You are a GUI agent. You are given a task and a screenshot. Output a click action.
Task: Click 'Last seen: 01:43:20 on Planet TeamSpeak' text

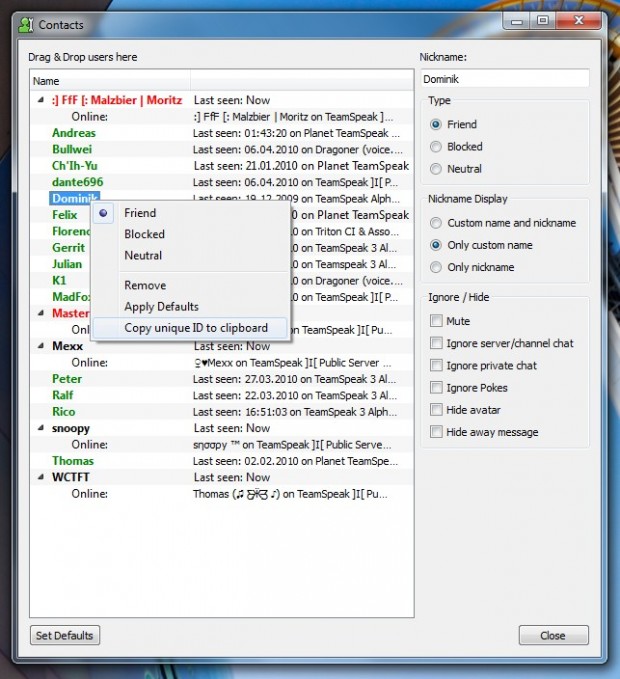click(296, 133)
